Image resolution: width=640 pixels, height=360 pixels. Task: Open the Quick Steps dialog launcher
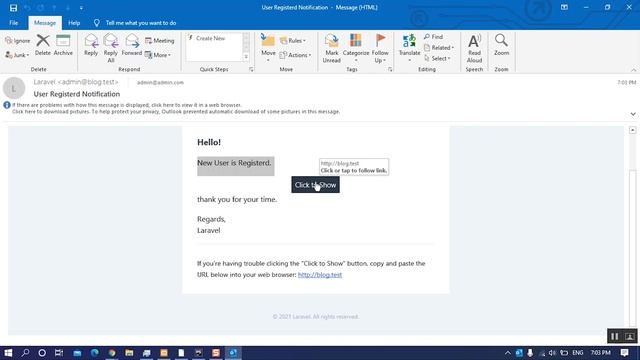tap(251, 69)
